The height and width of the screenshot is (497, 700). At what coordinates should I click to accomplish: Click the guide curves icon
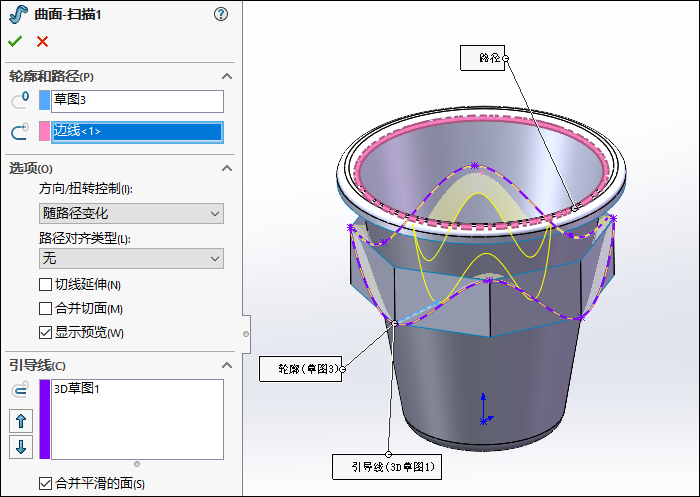coord(21,389)
